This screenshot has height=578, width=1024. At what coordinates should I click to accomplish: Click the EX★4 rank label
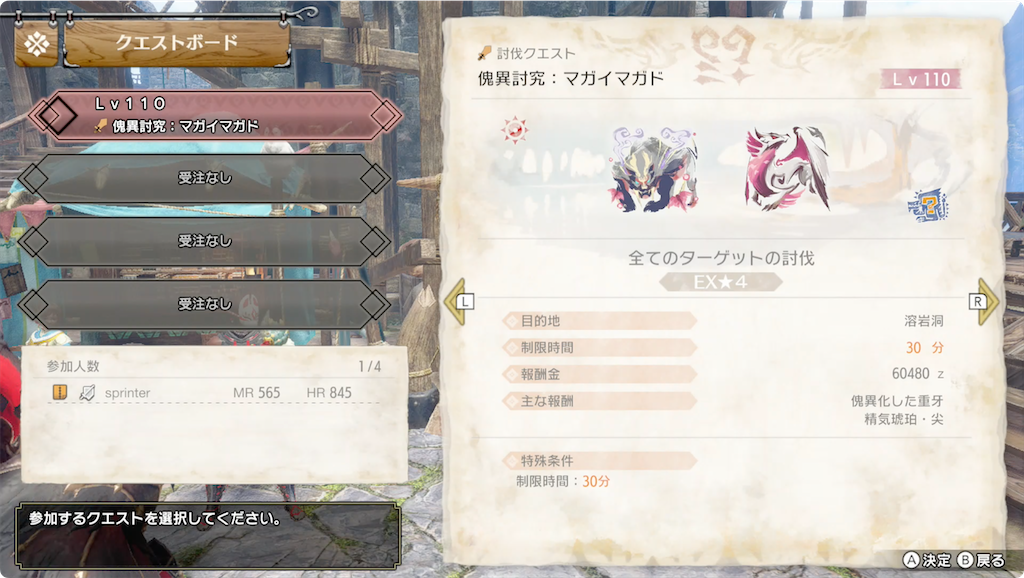coord(720,282)
